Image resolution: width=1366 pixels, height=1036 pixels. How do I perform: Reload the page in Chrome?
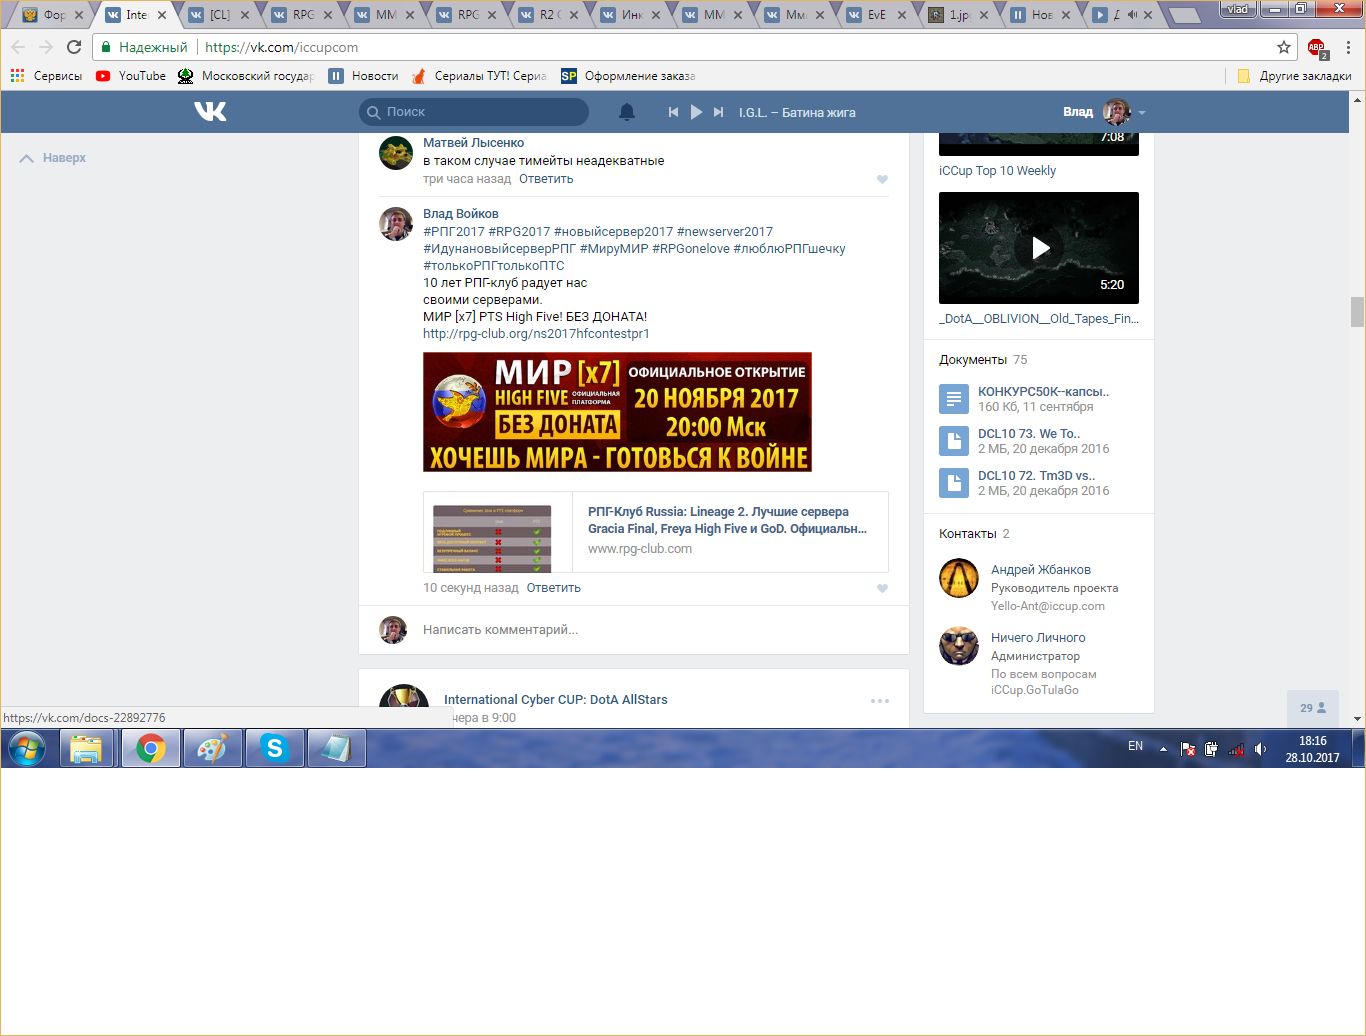[74, 47]
